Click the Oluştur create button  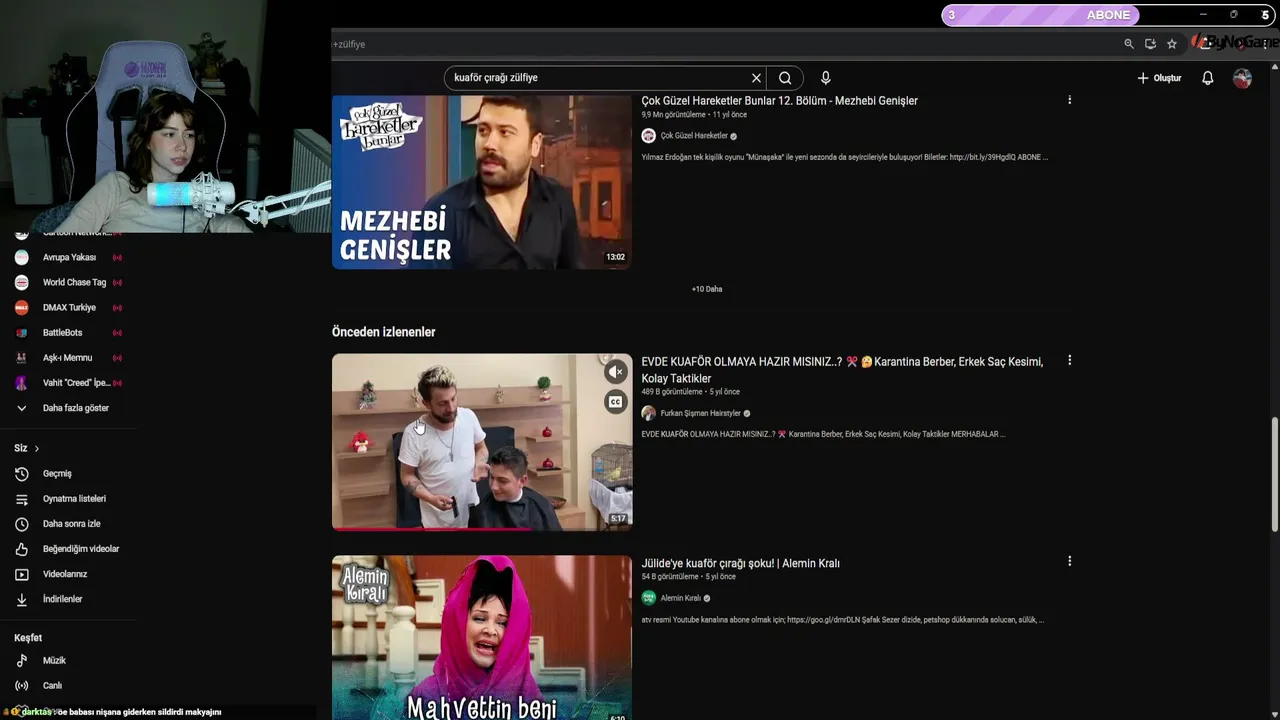[x=1159, y=78]
